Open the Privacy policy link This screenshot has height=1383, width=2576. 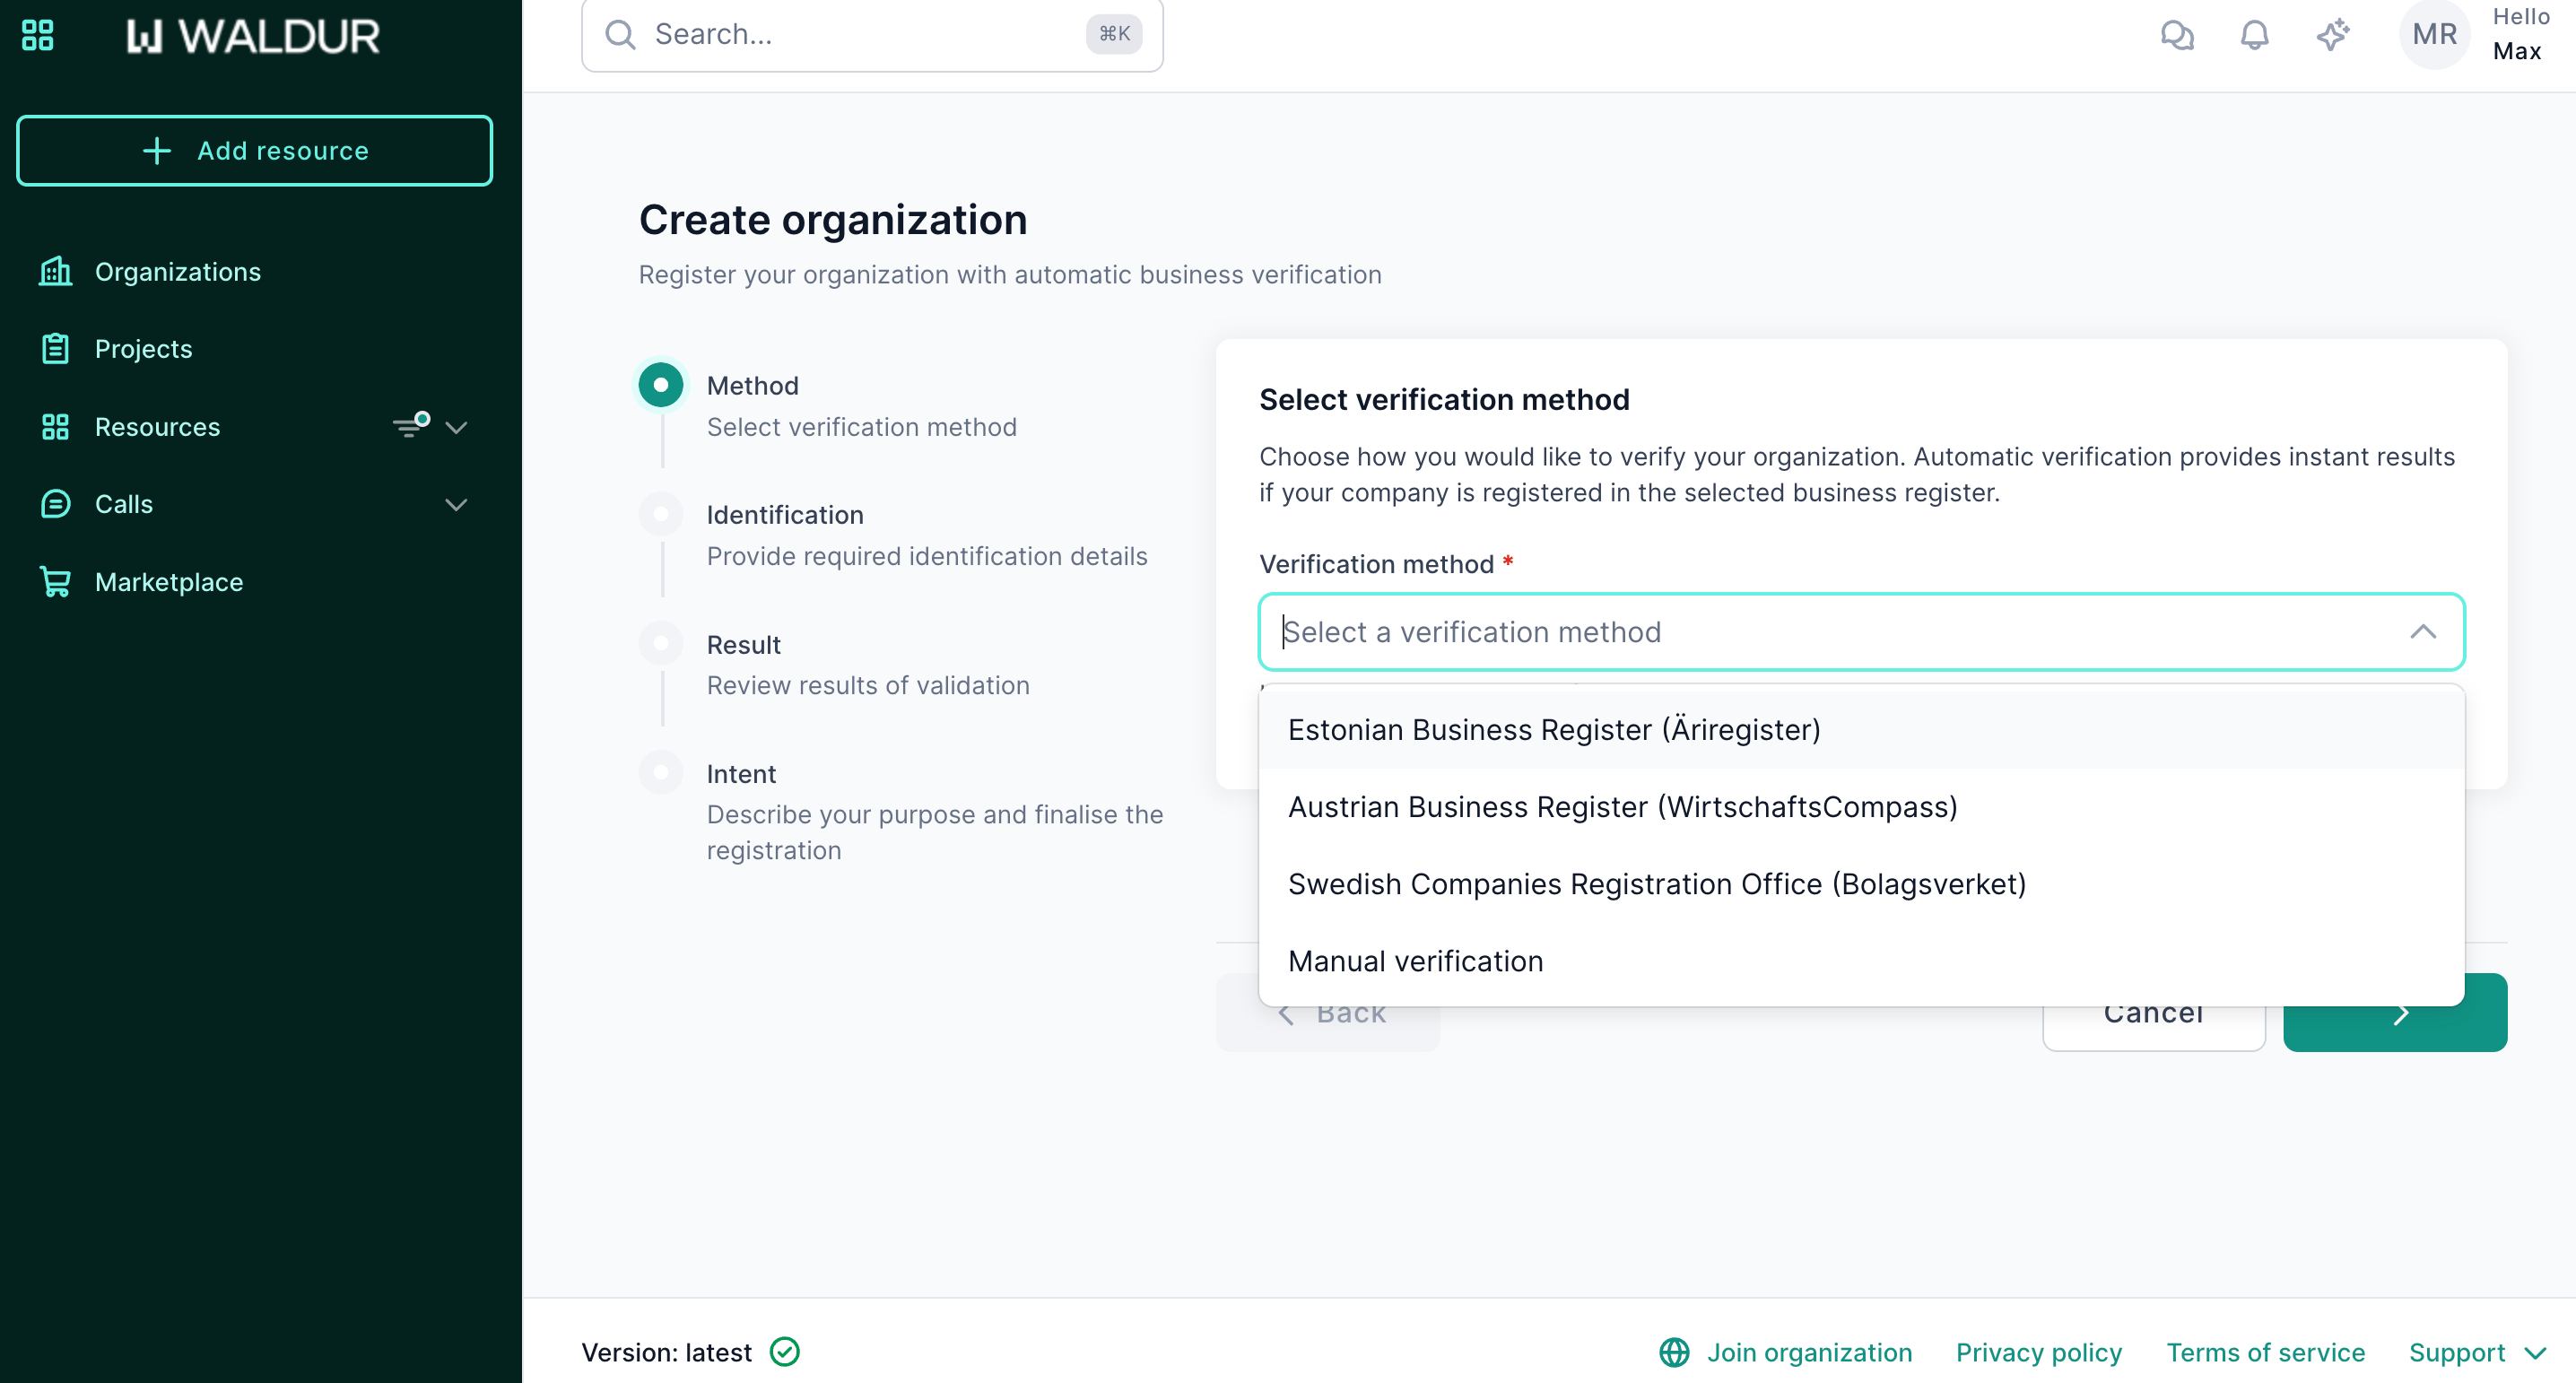coord(2038,1352)
